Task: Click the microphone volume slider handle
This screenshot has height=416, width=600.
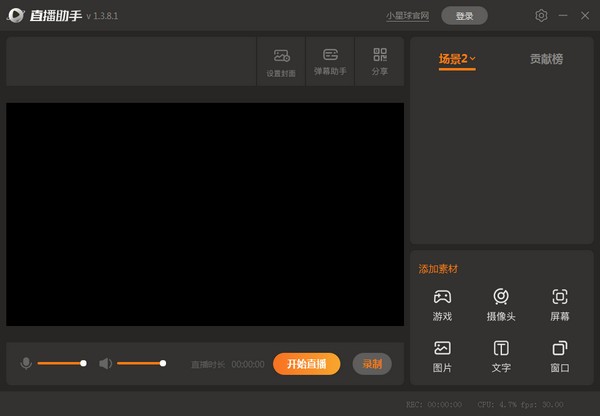Action: tap(83, 363)
